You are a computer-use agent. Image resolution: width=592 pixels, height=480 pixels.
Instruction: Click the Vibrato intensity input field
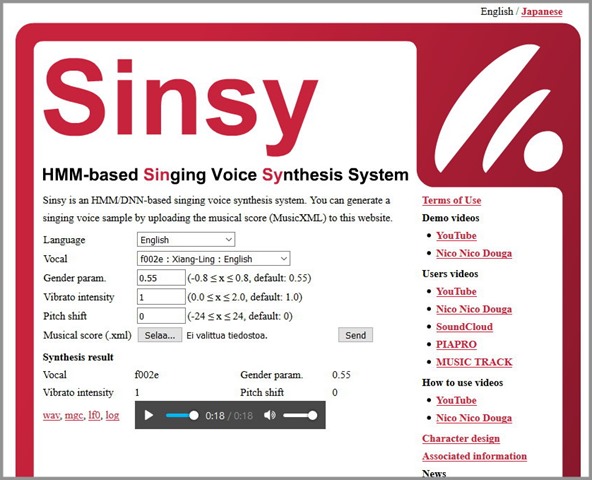(x=161, y=297)
